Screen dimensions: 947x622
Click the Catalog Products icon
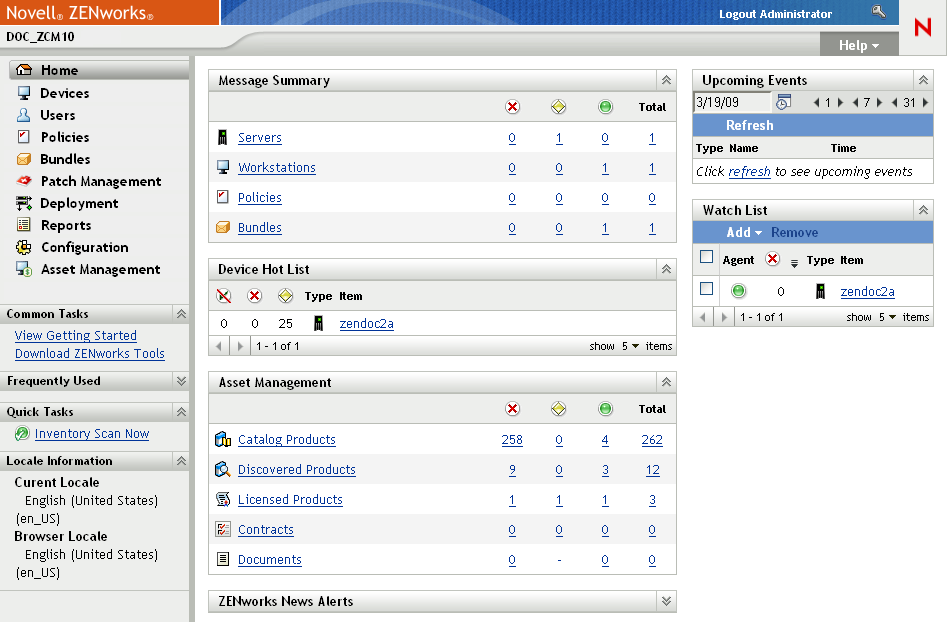tap(223, 439)
